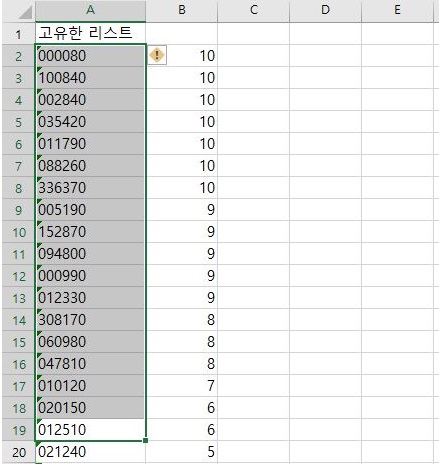
Task: Select row 20 header
Action: click(x=18, y=452)
